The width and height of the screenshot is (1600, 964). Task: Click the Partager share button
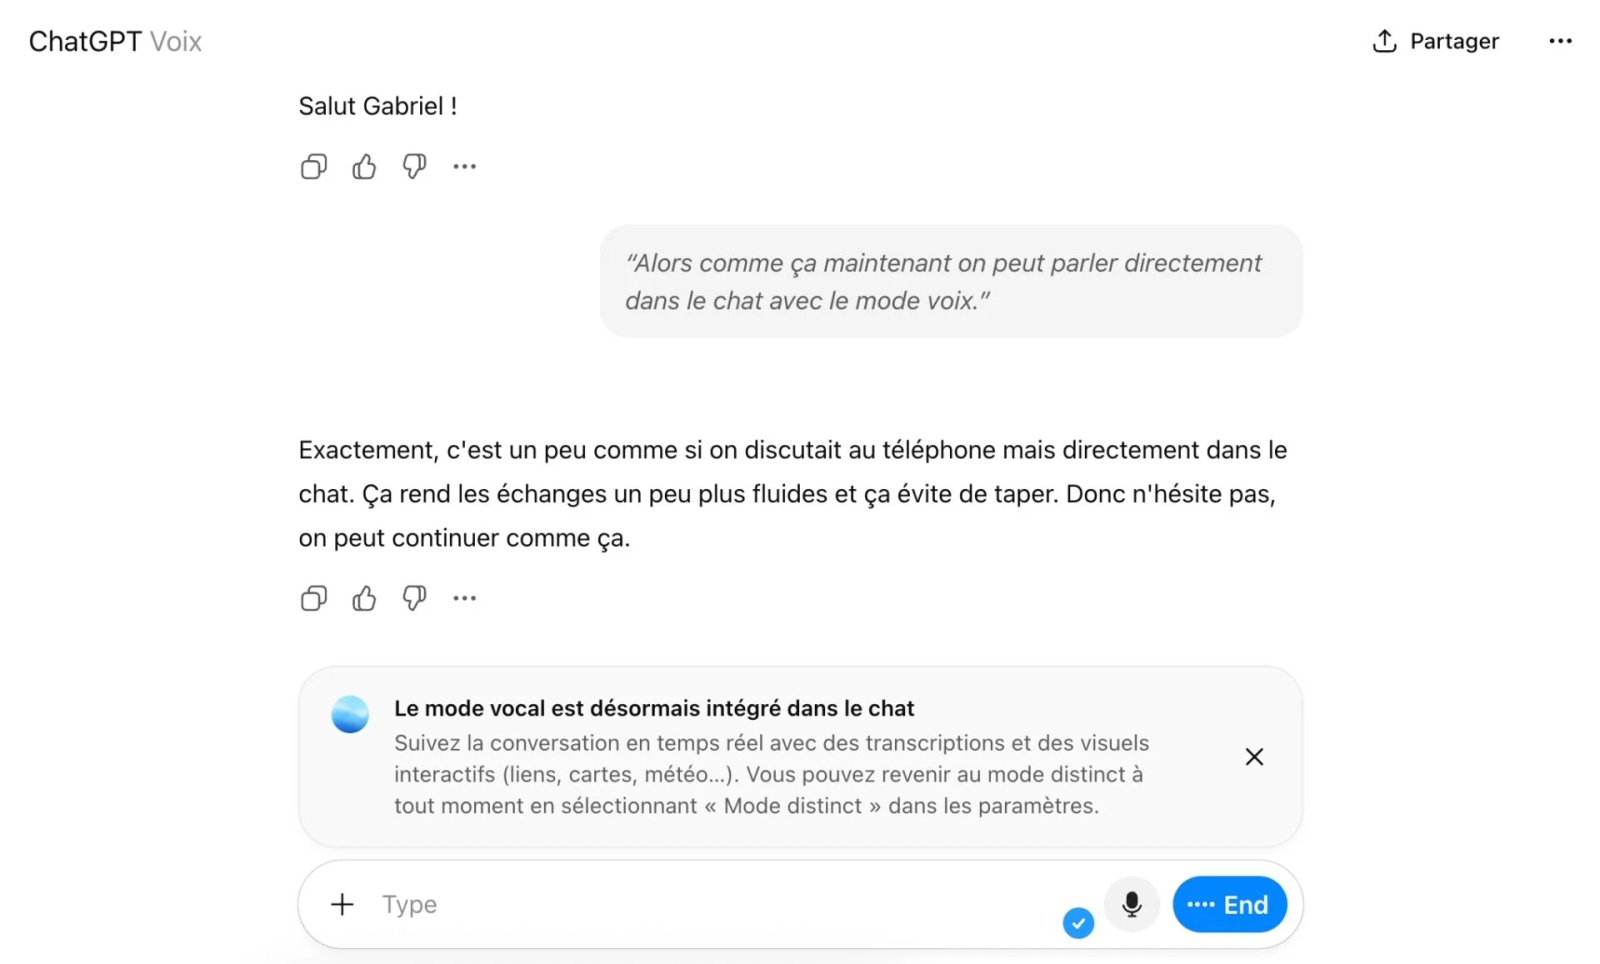(1435, 41)
